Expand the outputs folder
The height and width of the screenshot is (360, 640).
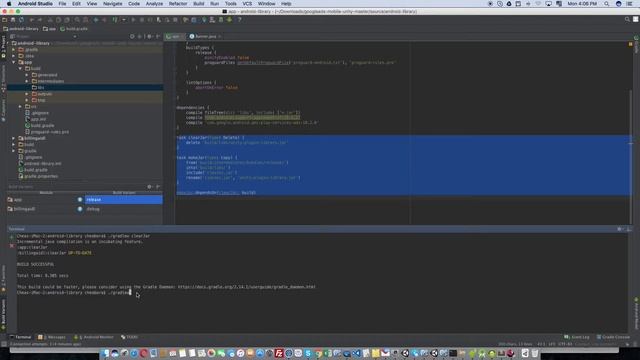point(27,94)
